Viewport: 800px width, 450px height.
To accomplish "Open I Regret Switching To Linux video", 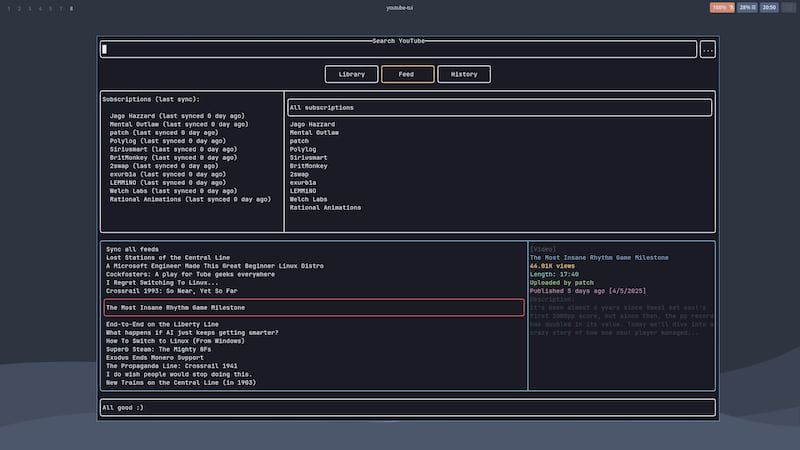I will [x=162, y=283].
